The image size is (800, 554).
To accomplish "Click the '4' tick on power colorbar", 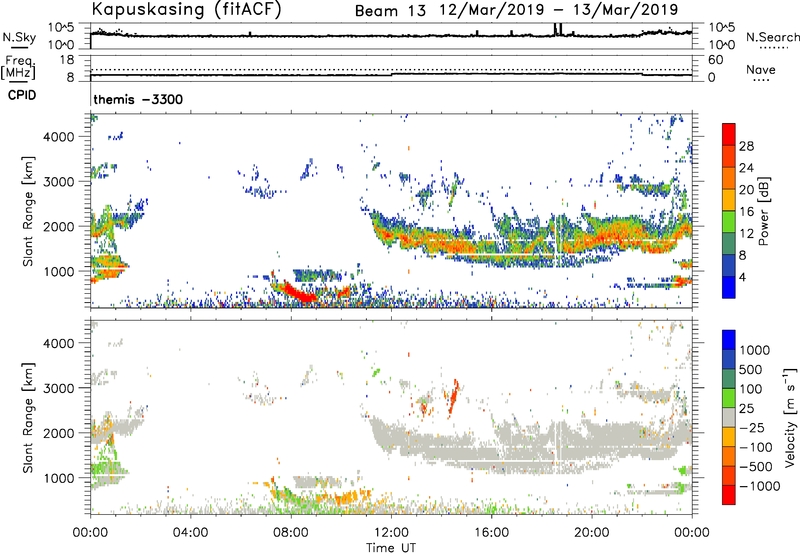I will [x=743, y=277].
